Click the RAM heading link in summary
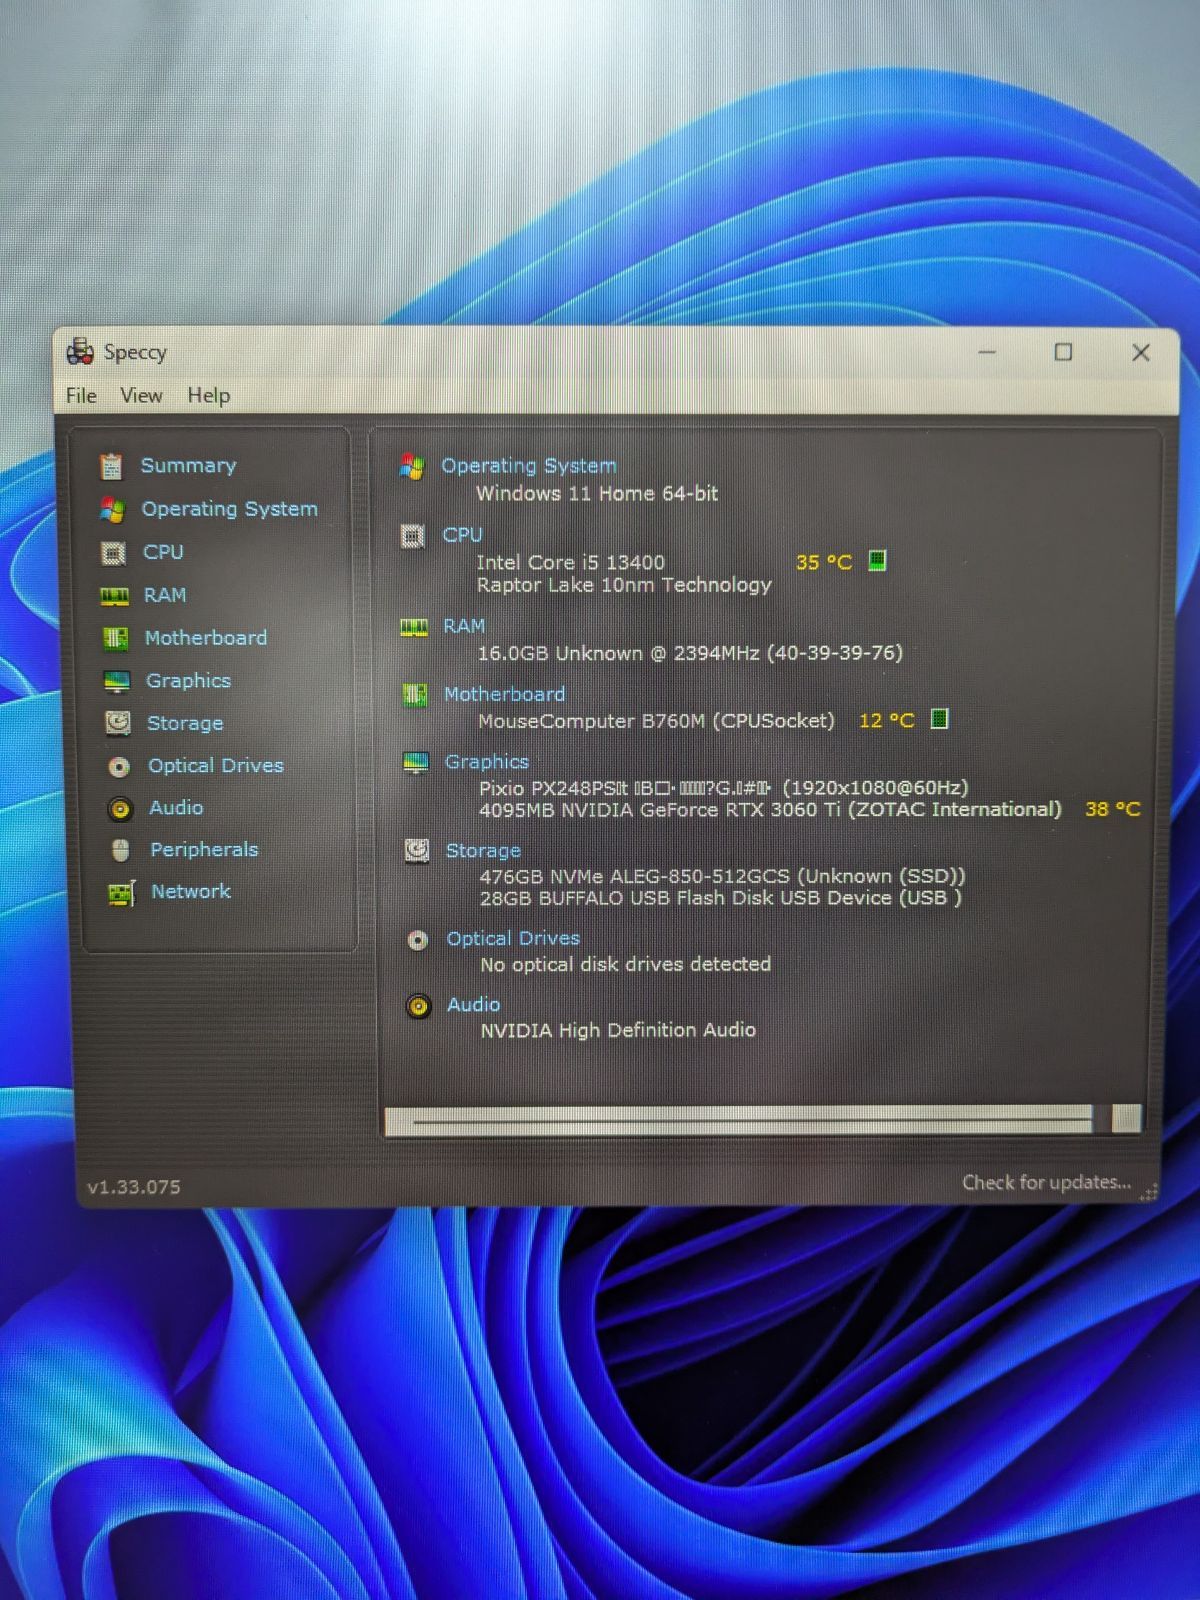This screenshot has height=1600, width=1200. tap(464, 626)
